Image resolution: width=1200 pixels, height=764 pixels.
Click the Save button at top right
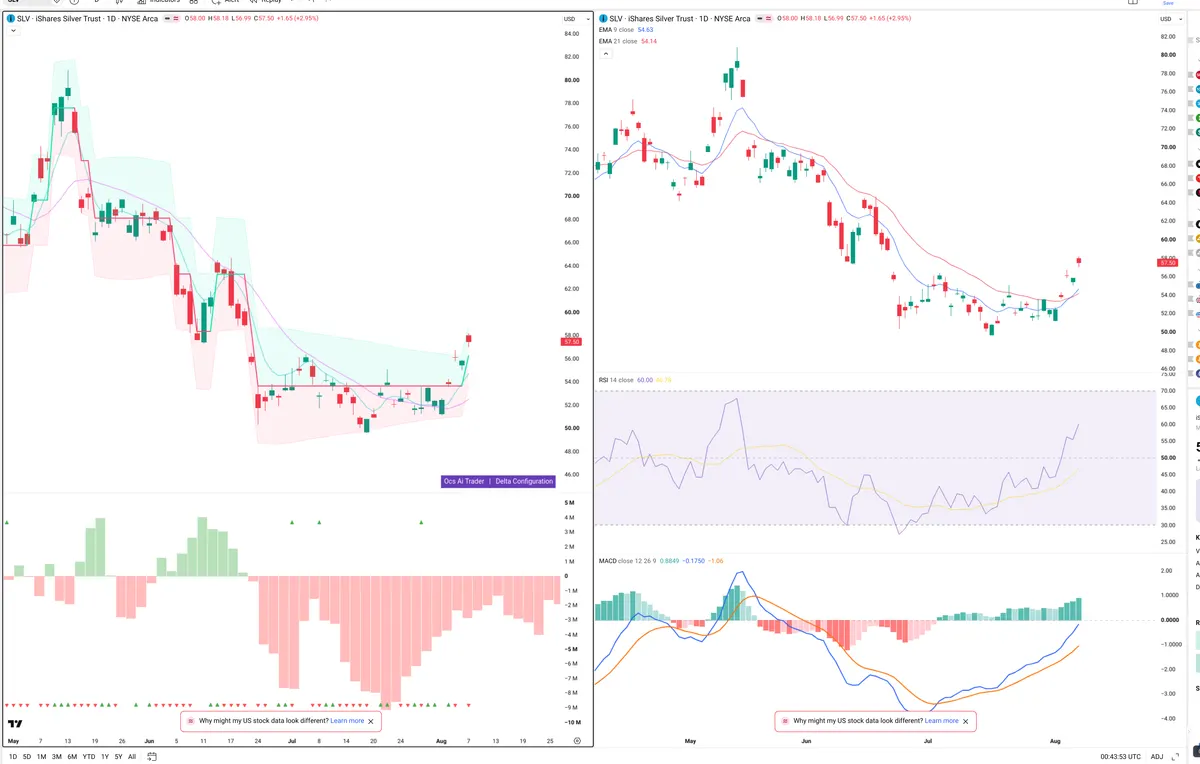pos(1168,3)
